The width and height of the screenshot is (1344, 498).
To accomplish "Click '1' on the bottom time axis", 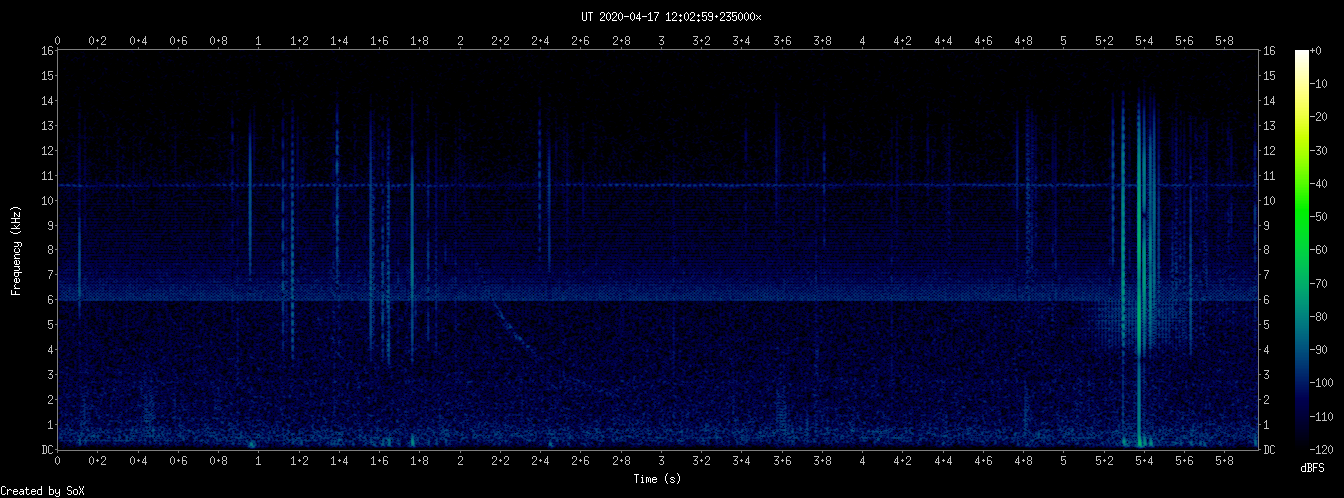I will tap(259, 461).
